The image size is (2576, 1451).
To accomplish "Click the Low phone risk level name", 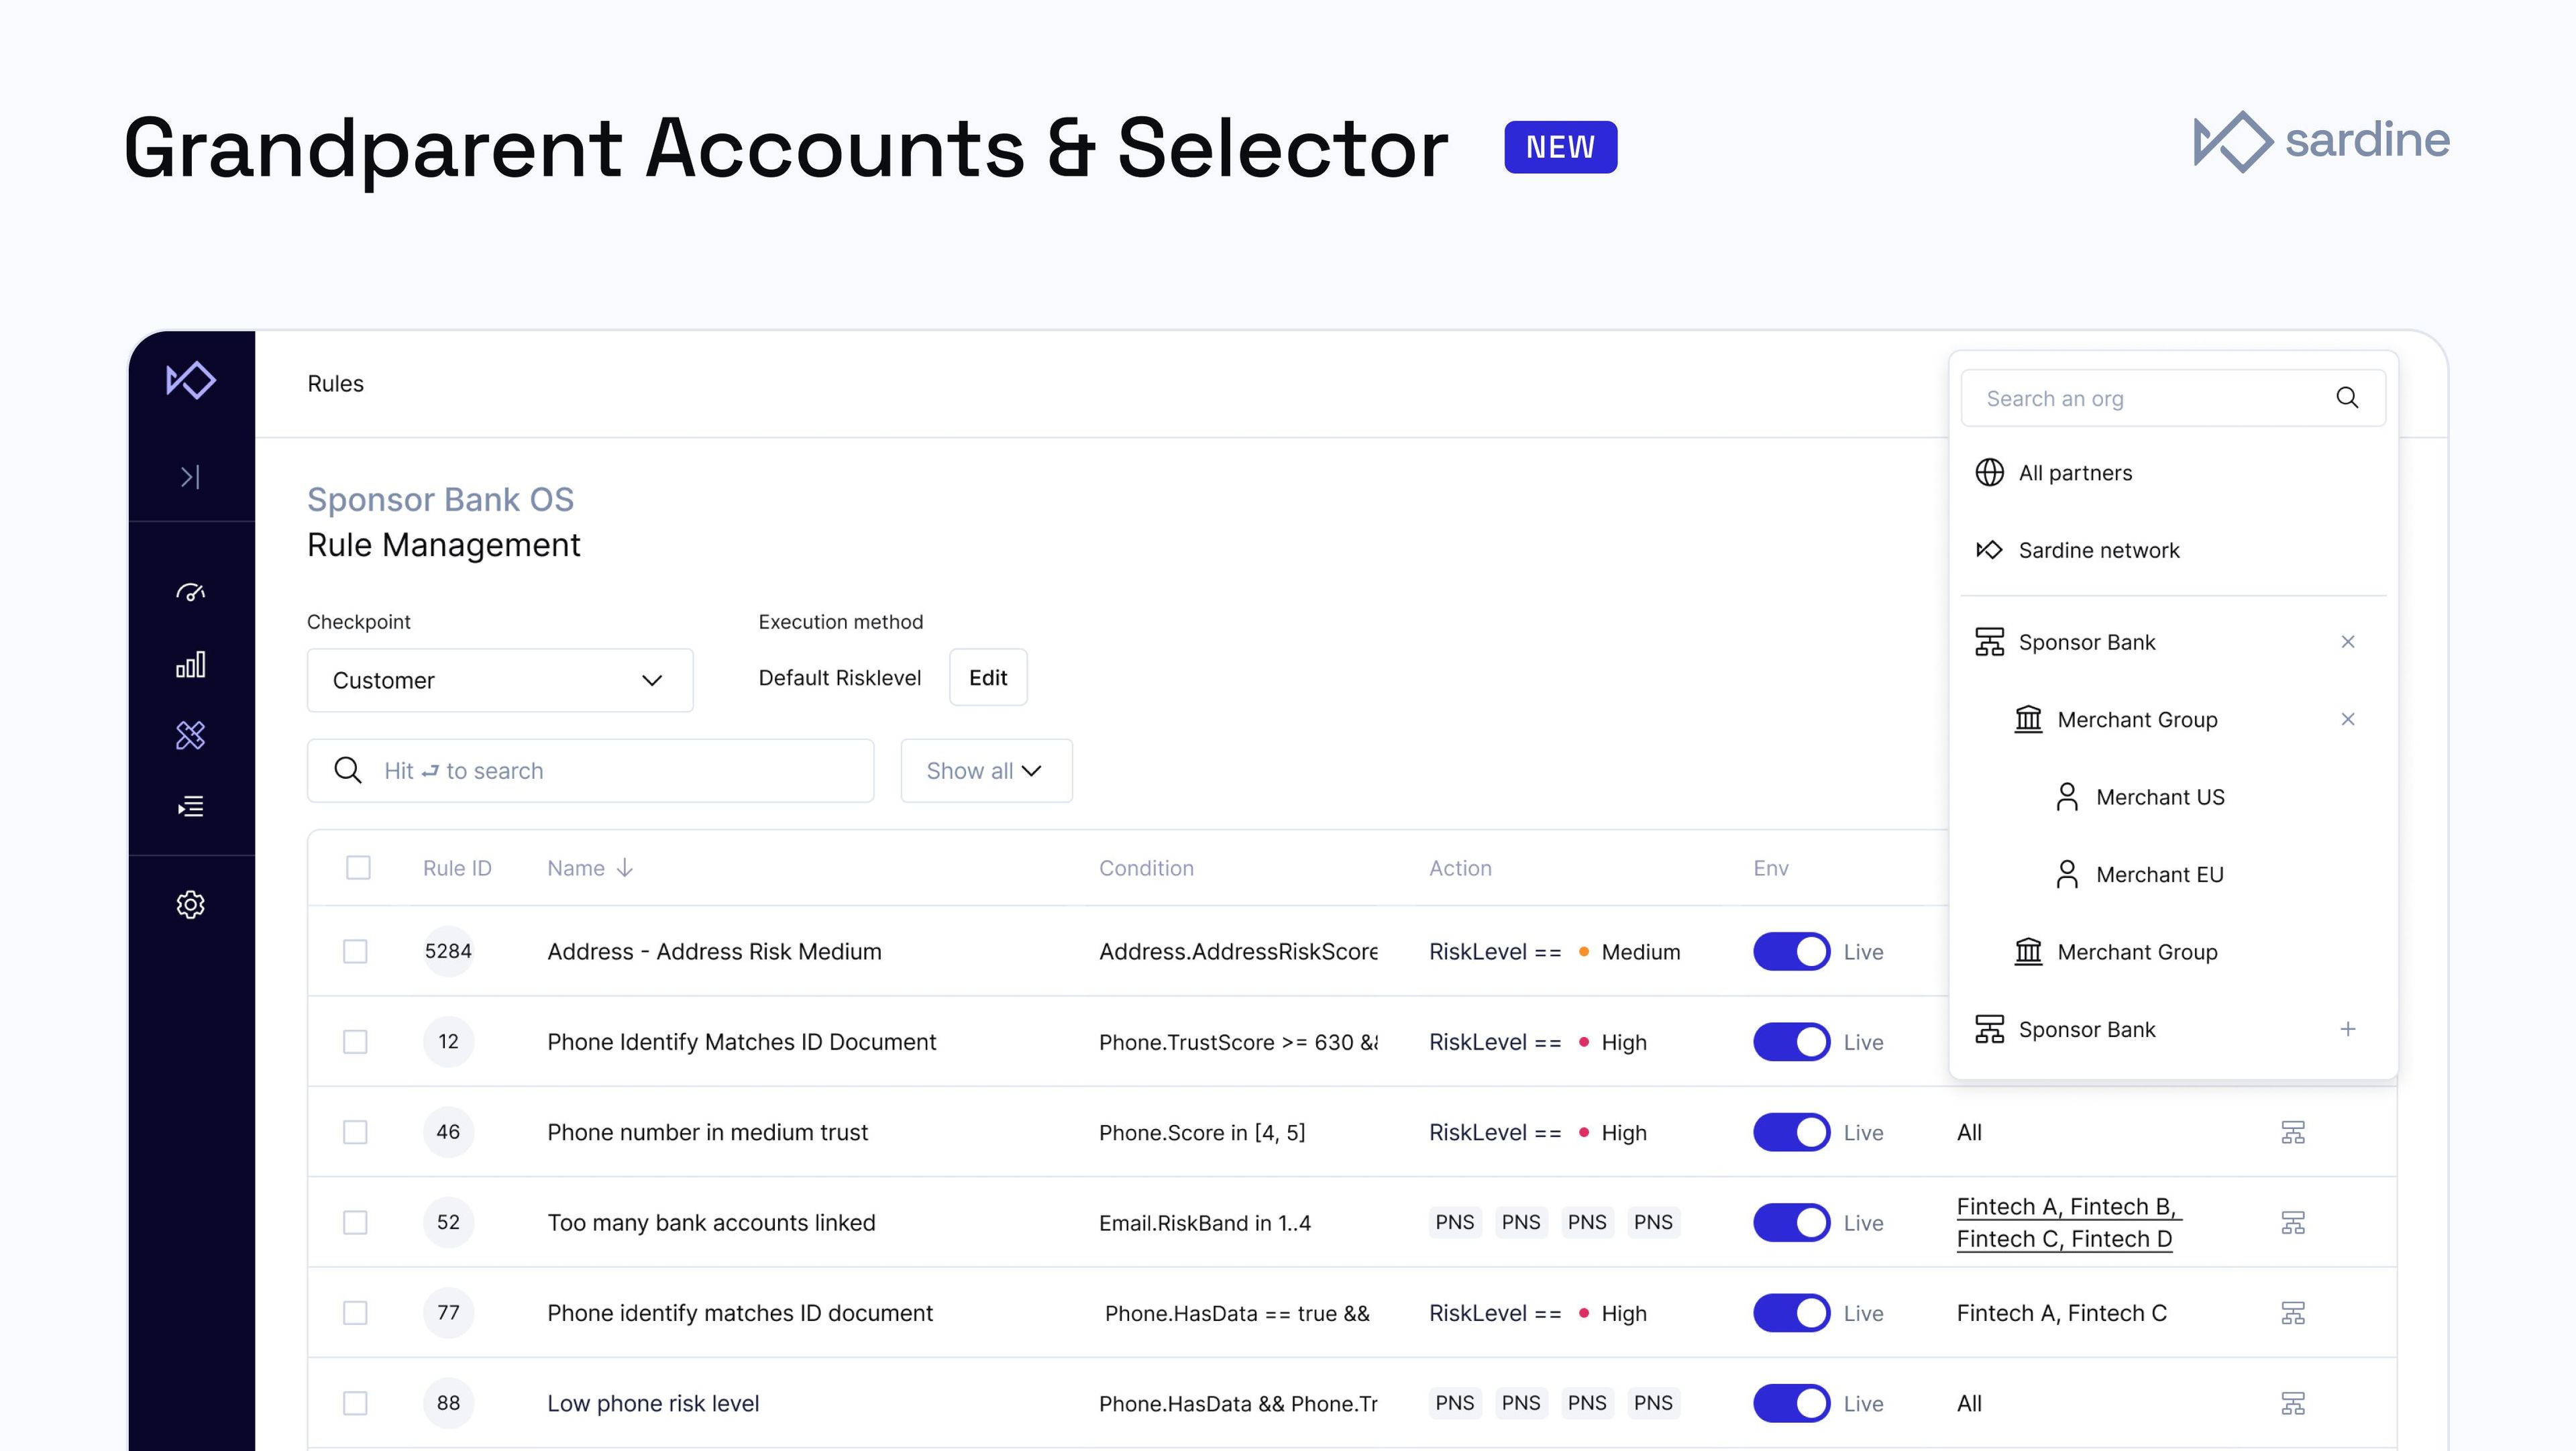I will point(653,1403).
